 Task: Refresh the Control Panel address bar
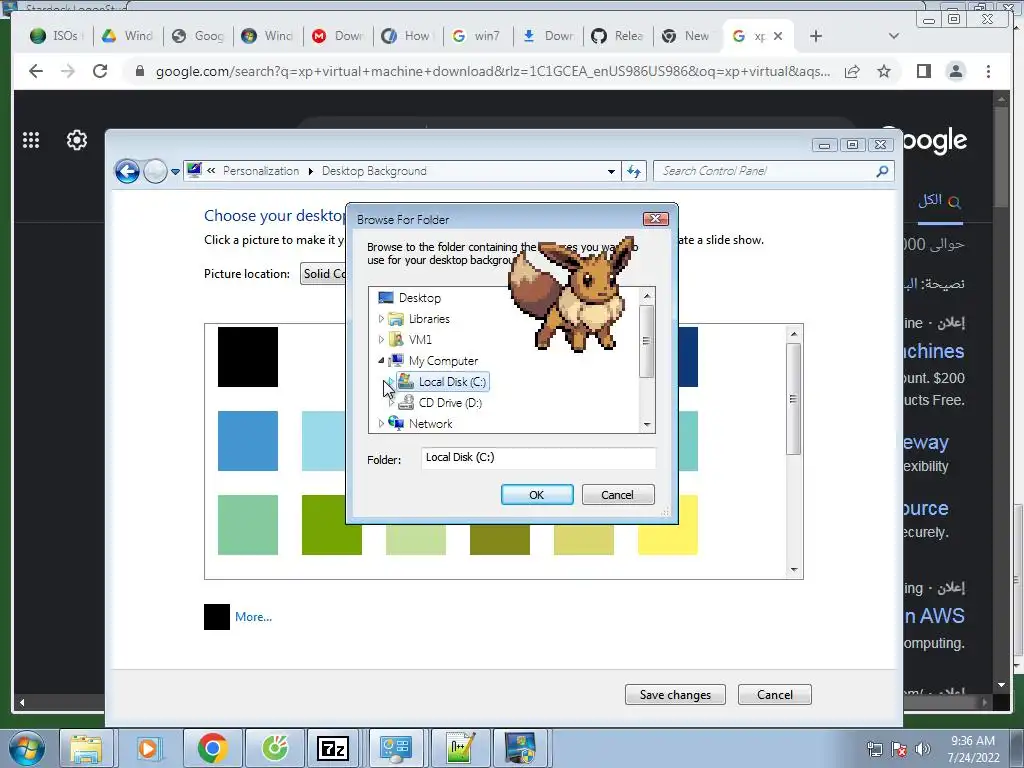633,172
